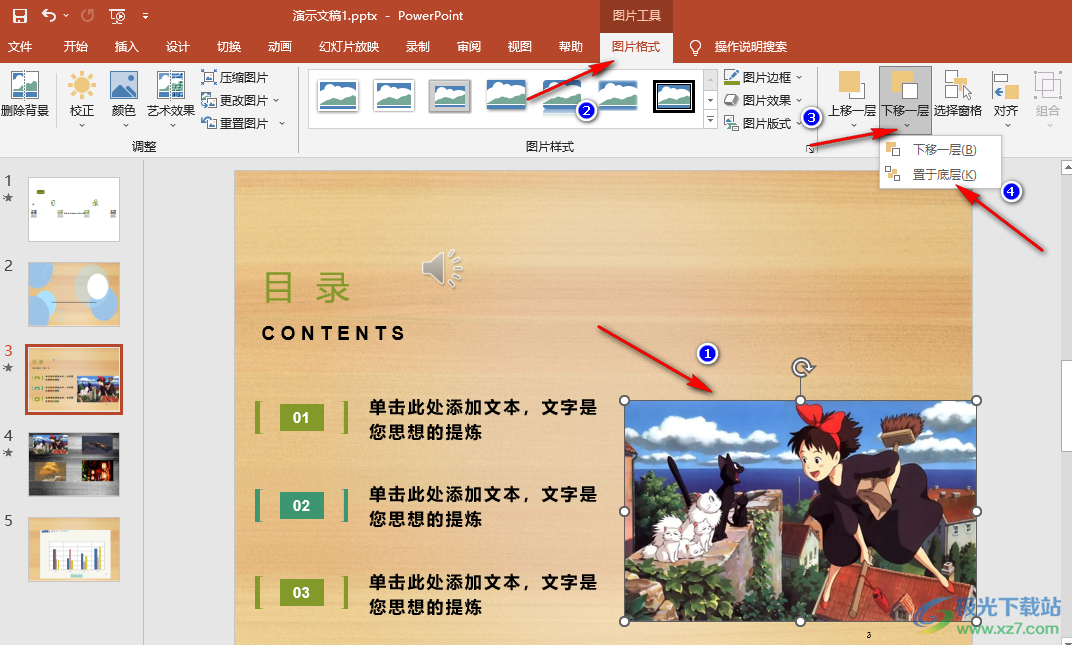Expand the 更改图片 dropdown arrow

point(276,101)
